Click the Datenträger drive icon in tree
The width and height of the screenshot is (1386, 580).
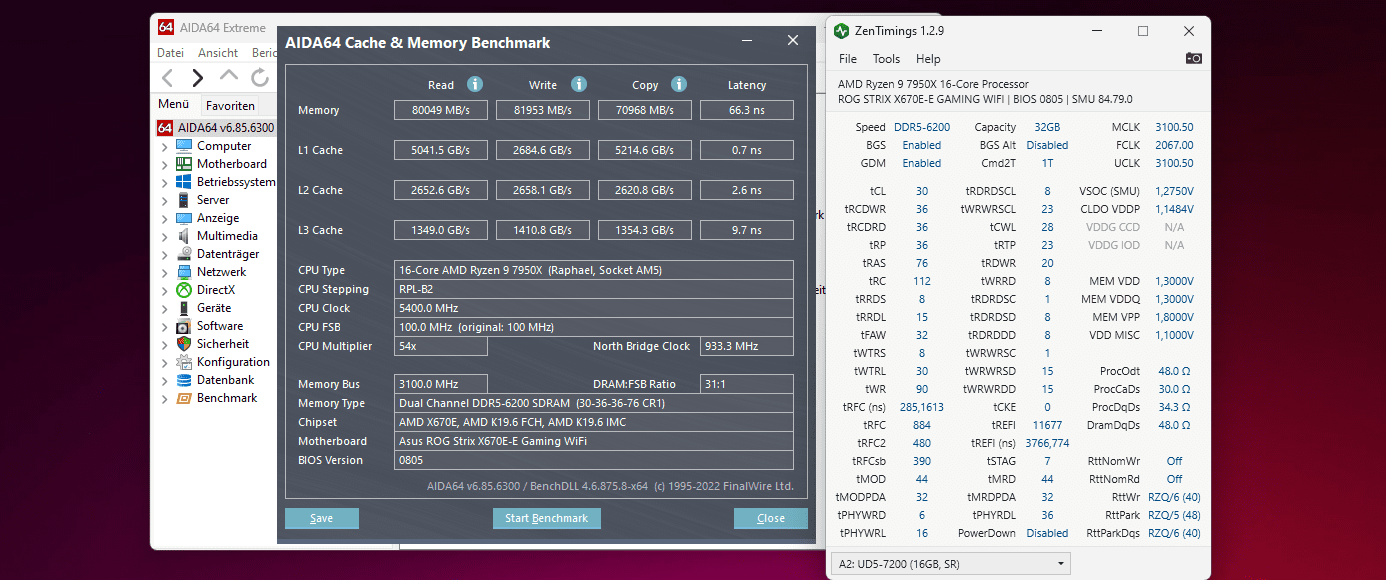(184, 254)
